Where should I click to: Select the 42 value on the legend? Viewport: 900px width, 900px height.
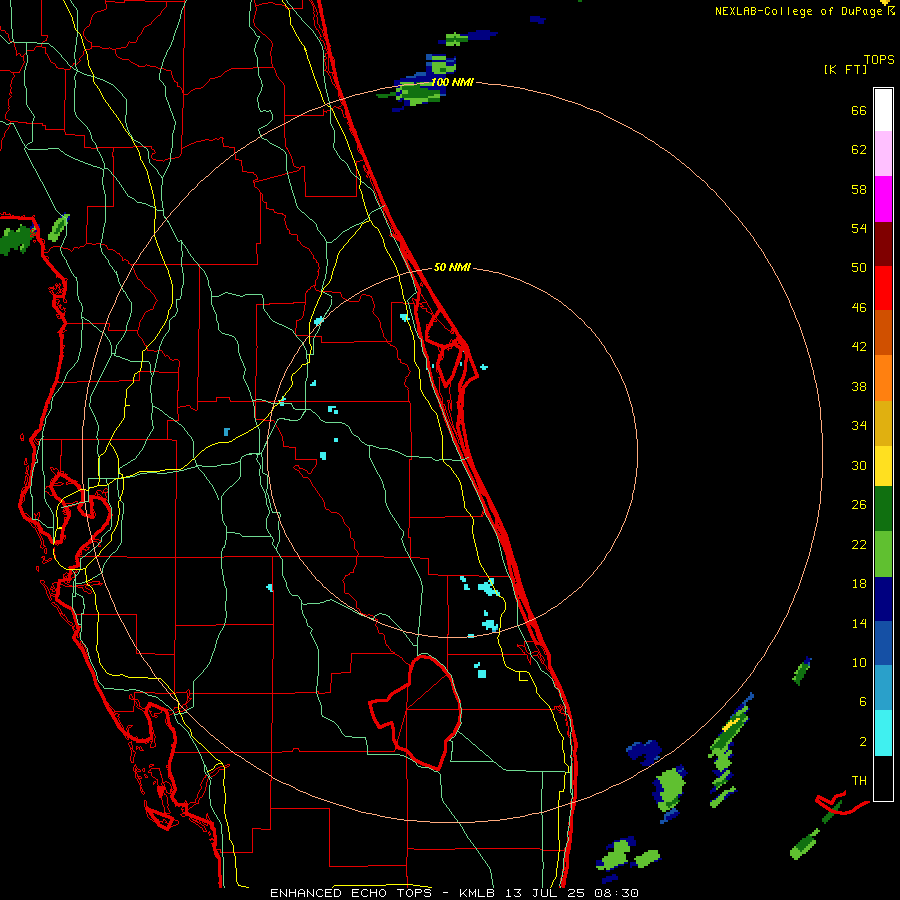[859, 347]
